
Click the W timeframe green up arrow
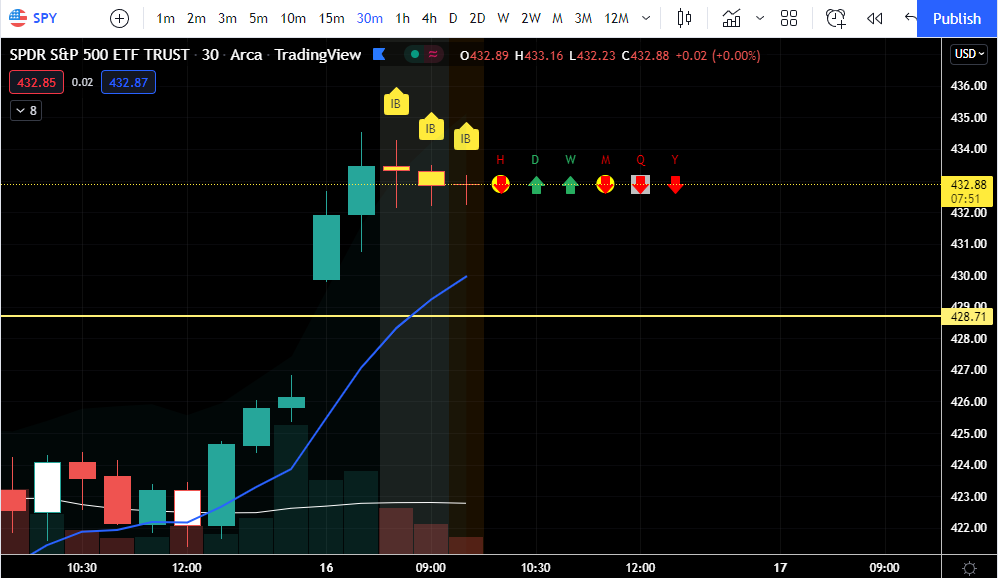pos(570,185)
